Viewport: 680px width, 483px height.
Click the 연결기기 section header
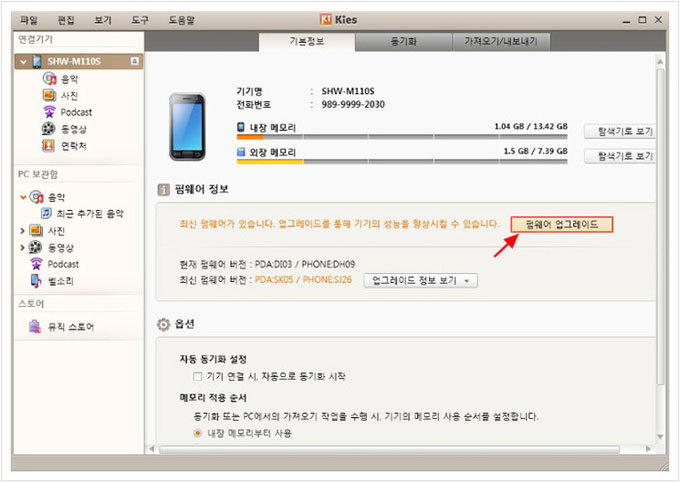(x=36, y=39)
